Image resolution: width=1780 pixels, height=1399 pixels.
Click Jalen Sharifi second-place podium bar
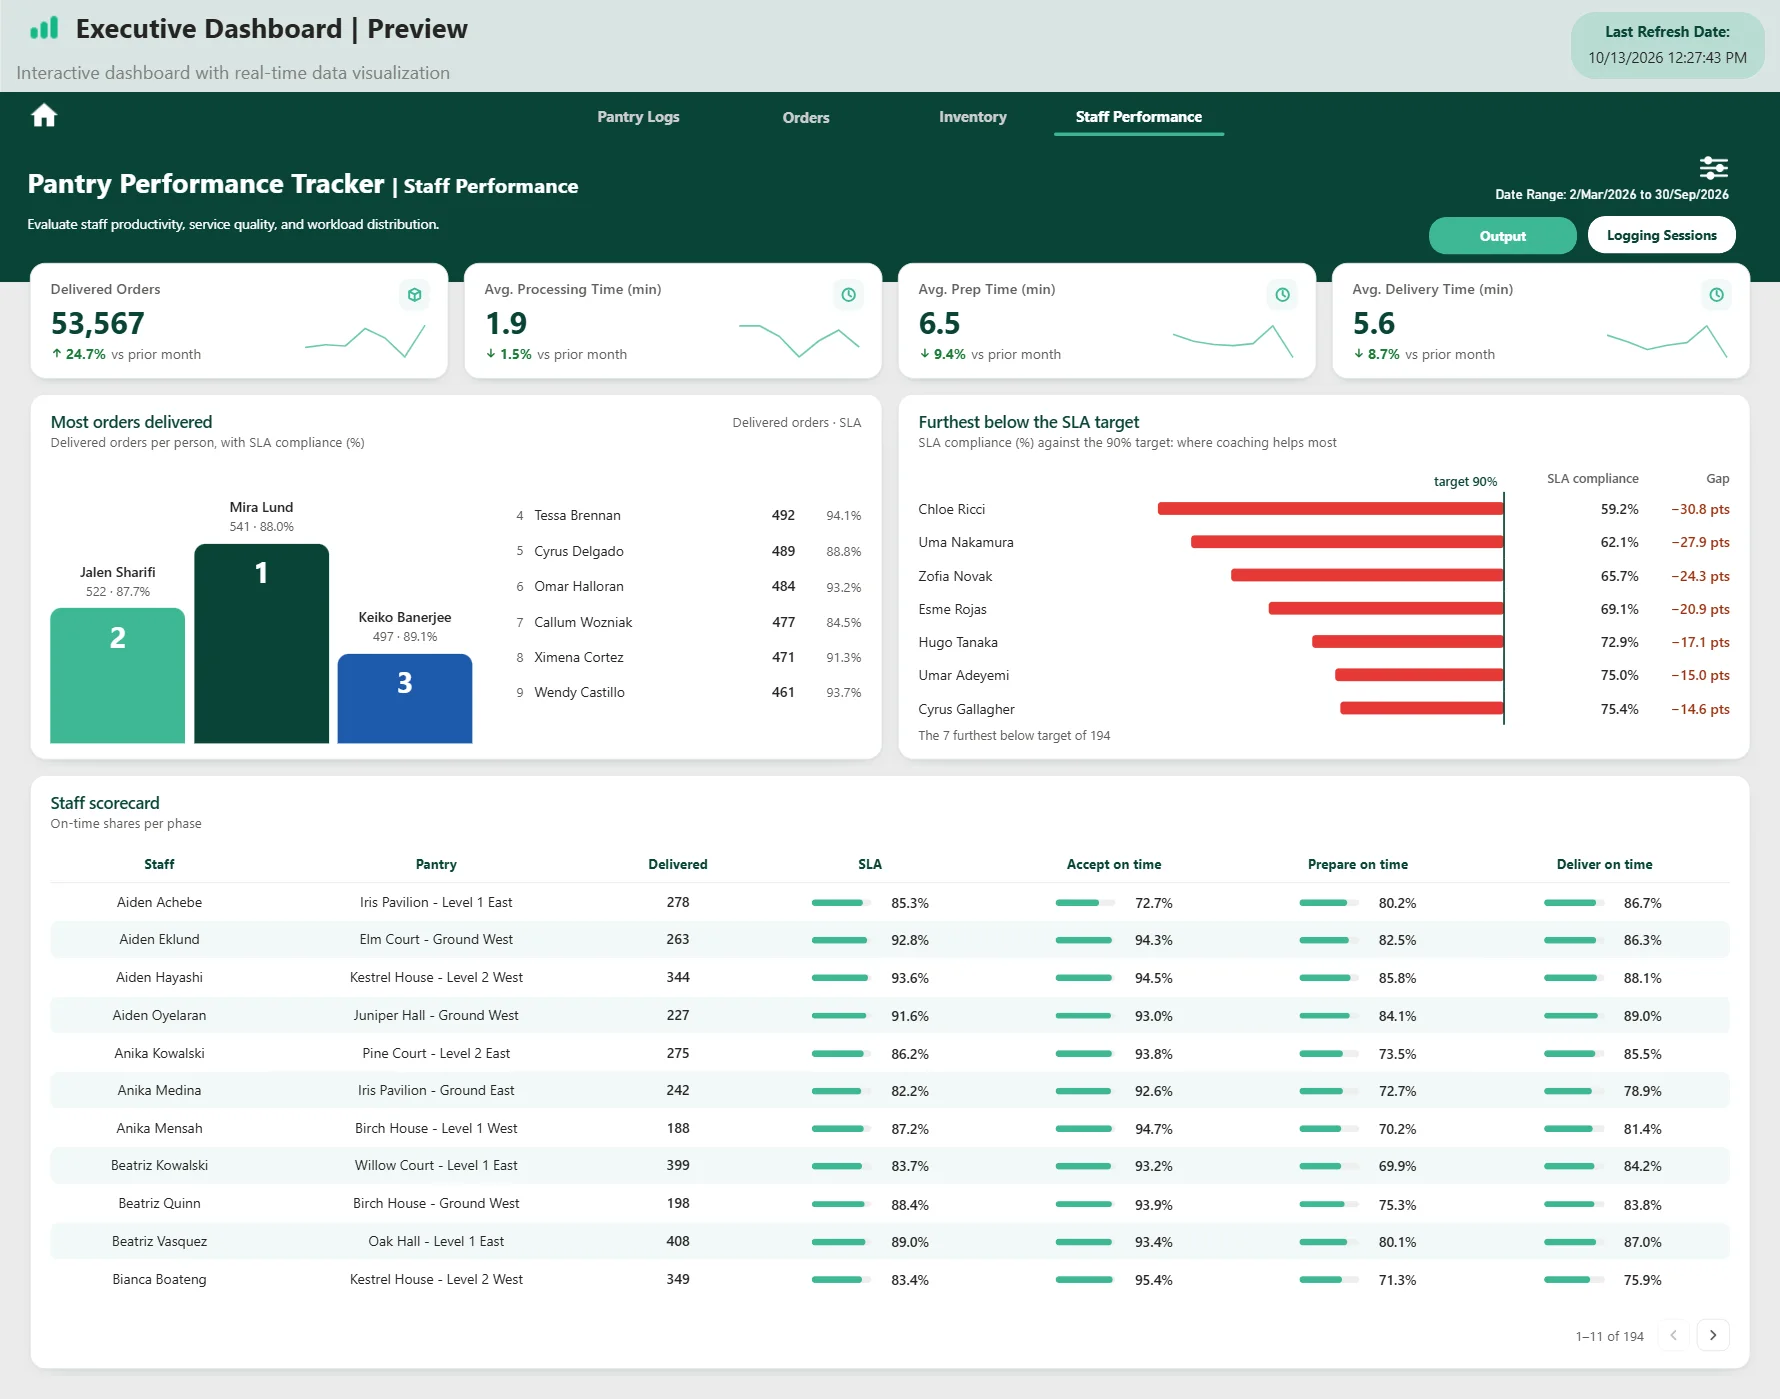118,676
